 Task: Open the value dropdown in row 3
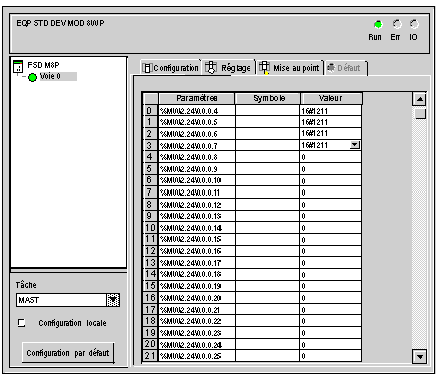(355, 145)
